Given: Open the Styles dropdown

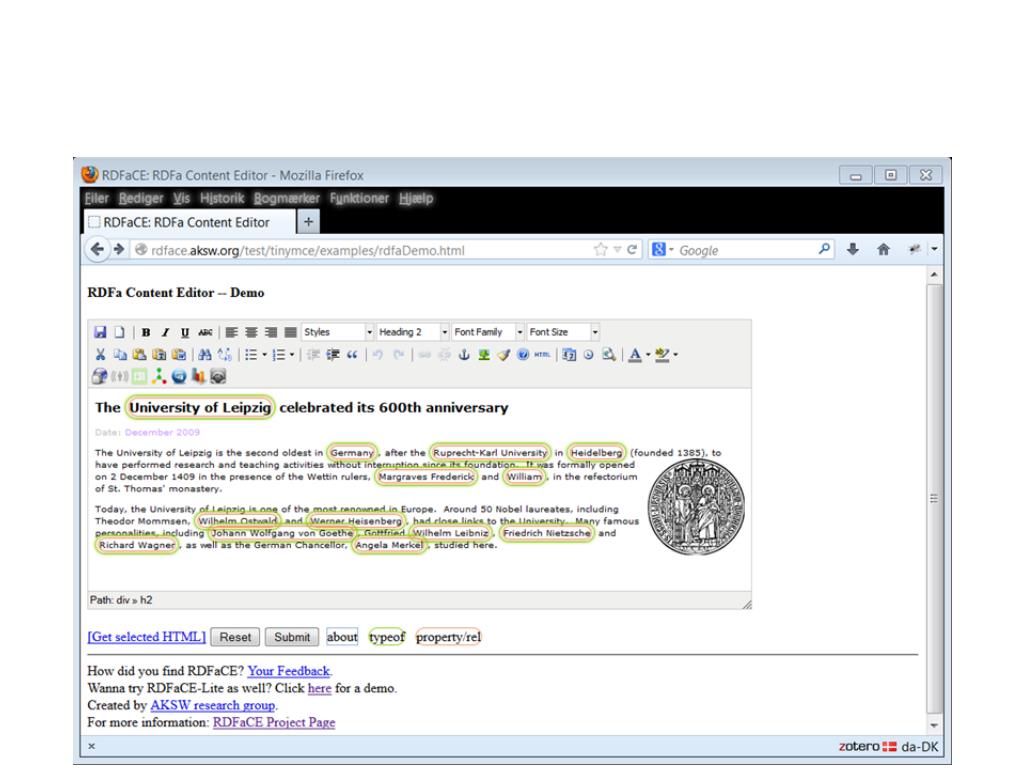Looking at the screenshot, I should (x=338, y=332).
